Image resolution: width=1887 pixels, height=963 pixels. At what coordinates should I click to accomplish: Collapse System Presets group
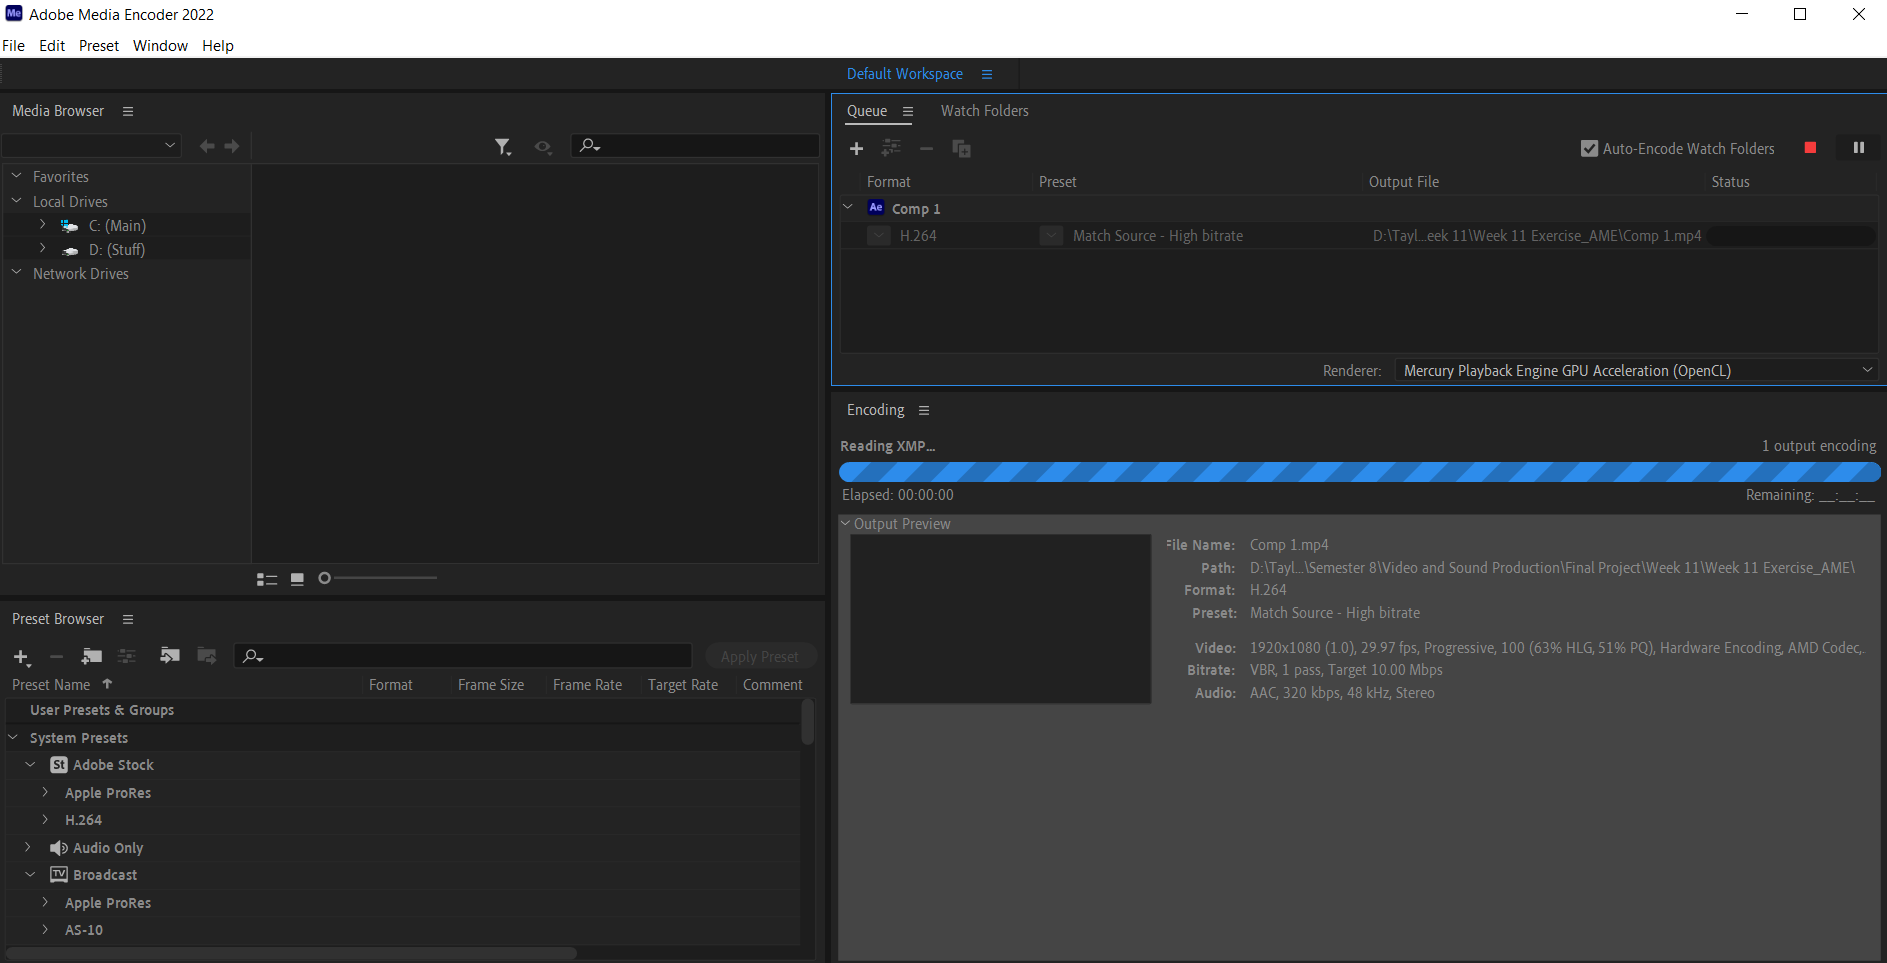click(x=13, y=738)
